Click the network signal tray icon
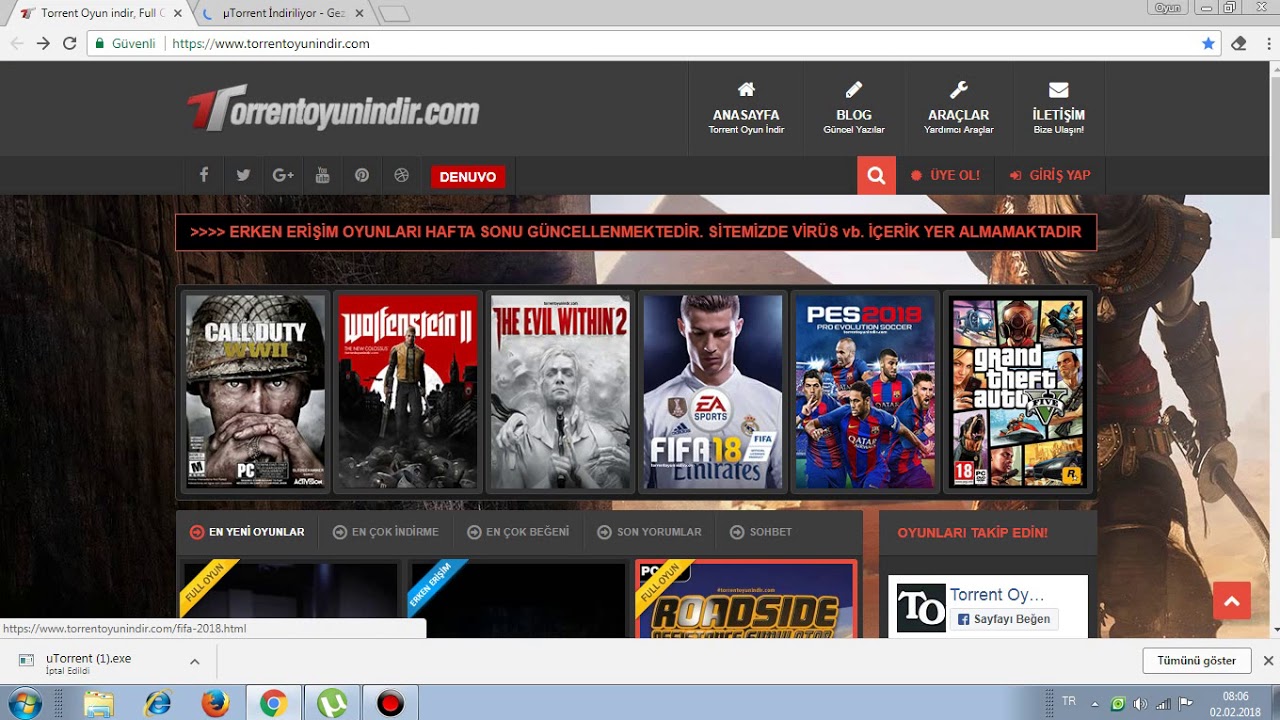This screenshot has width=1280, height=720. [x=1162, y=703]
